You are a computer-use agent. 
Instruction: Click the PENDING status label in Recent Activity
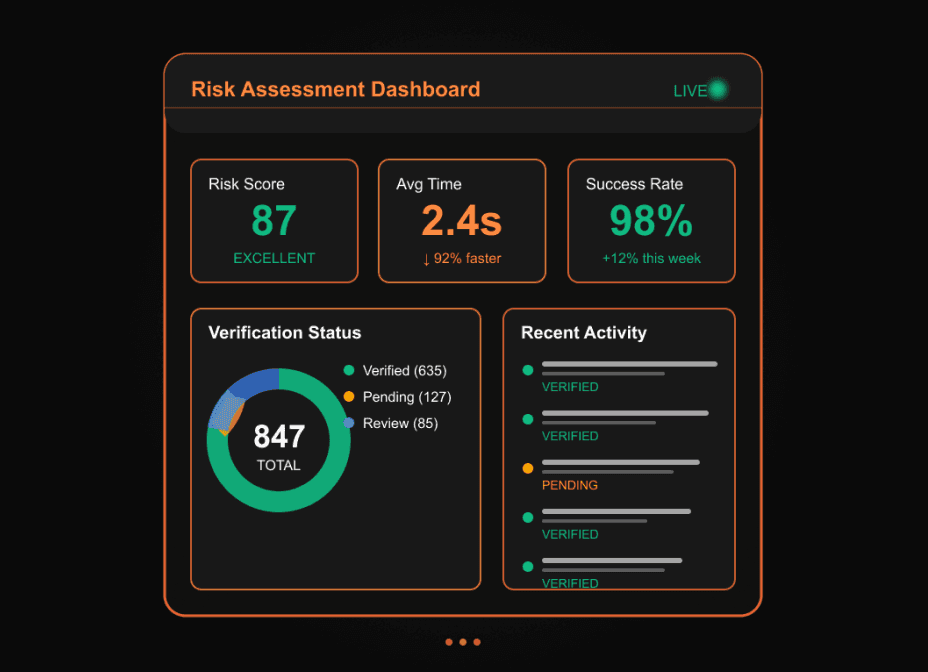coord(570,485)
